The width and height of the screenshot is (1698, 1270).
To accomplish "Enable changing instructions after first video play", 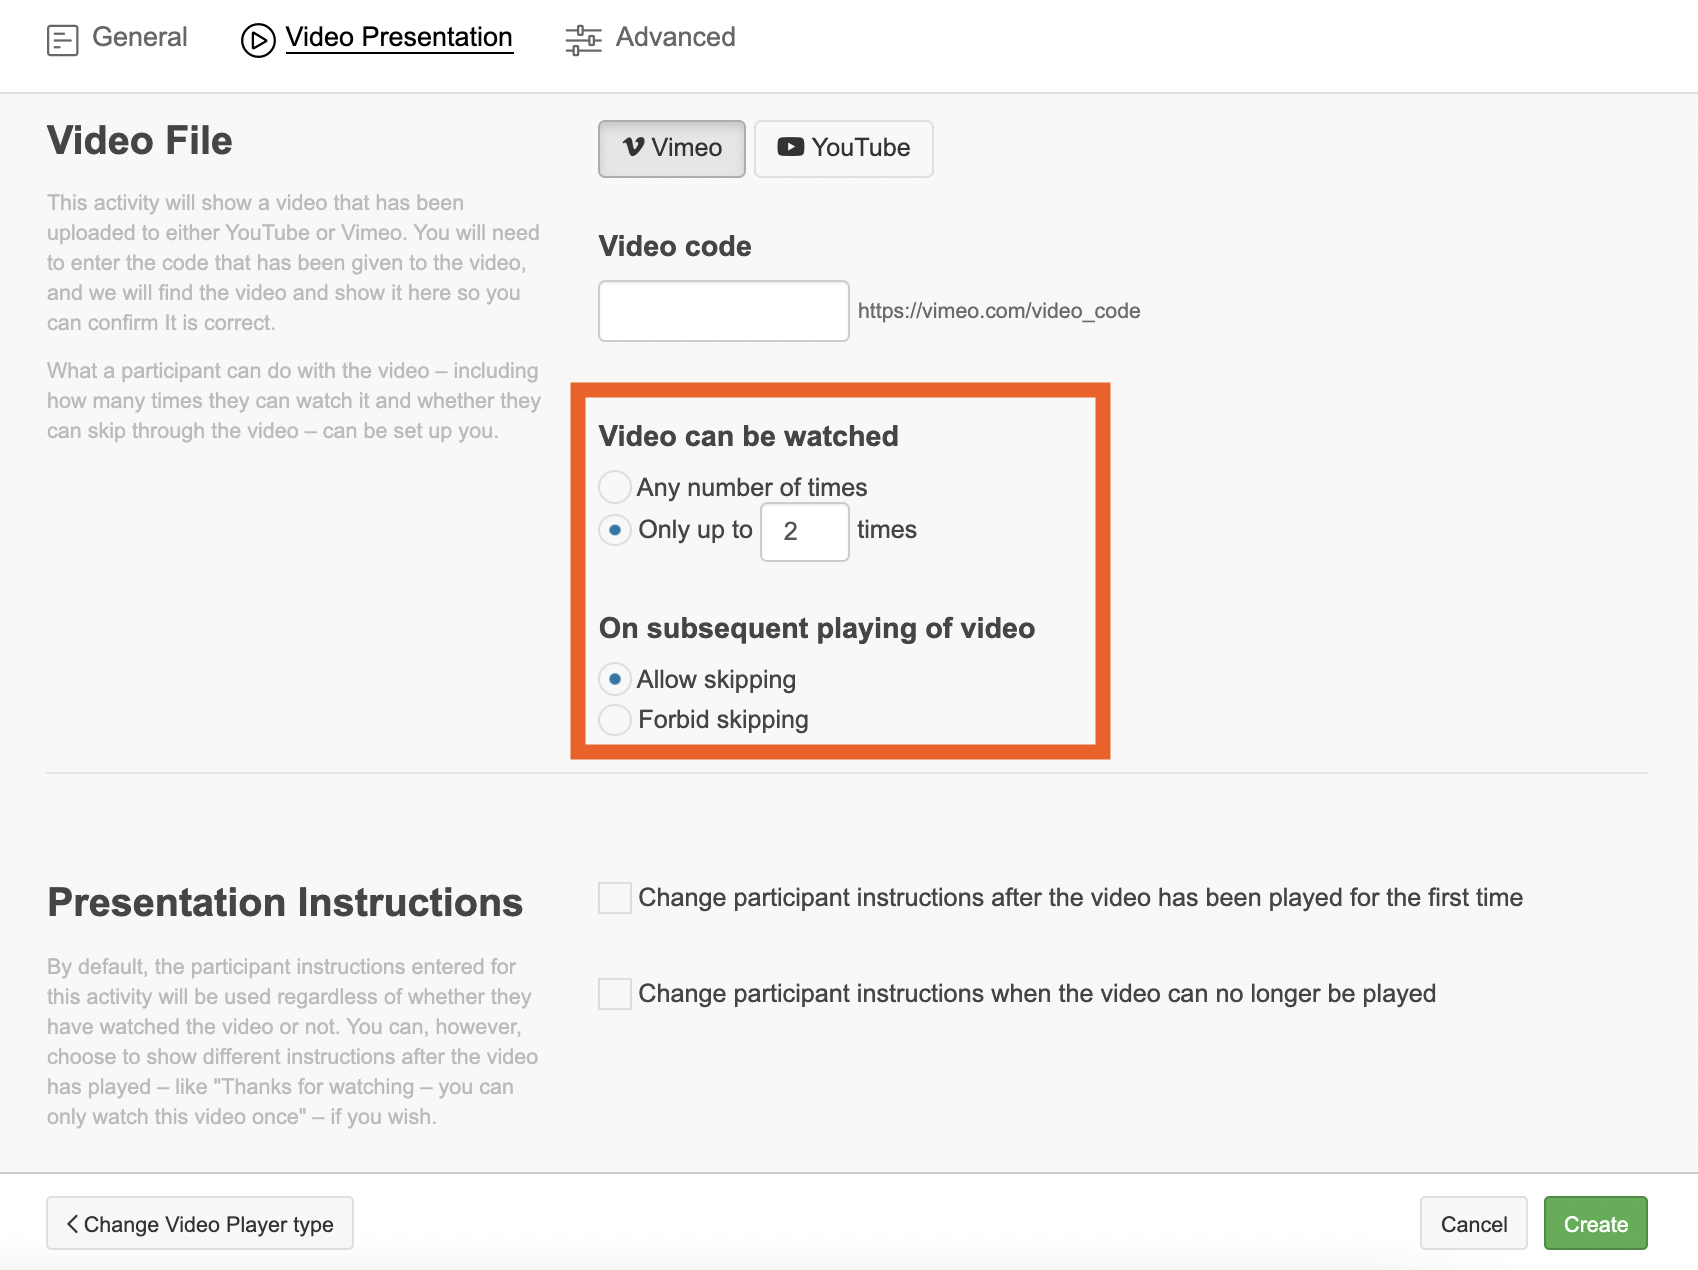I will [x=615, y=898].
